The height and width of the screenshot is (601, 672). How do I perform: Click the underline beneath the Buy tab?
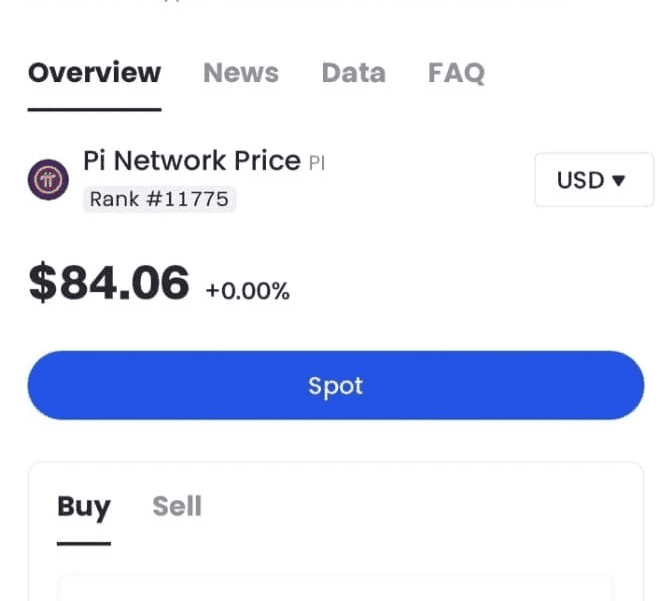(x=84, y=544)
